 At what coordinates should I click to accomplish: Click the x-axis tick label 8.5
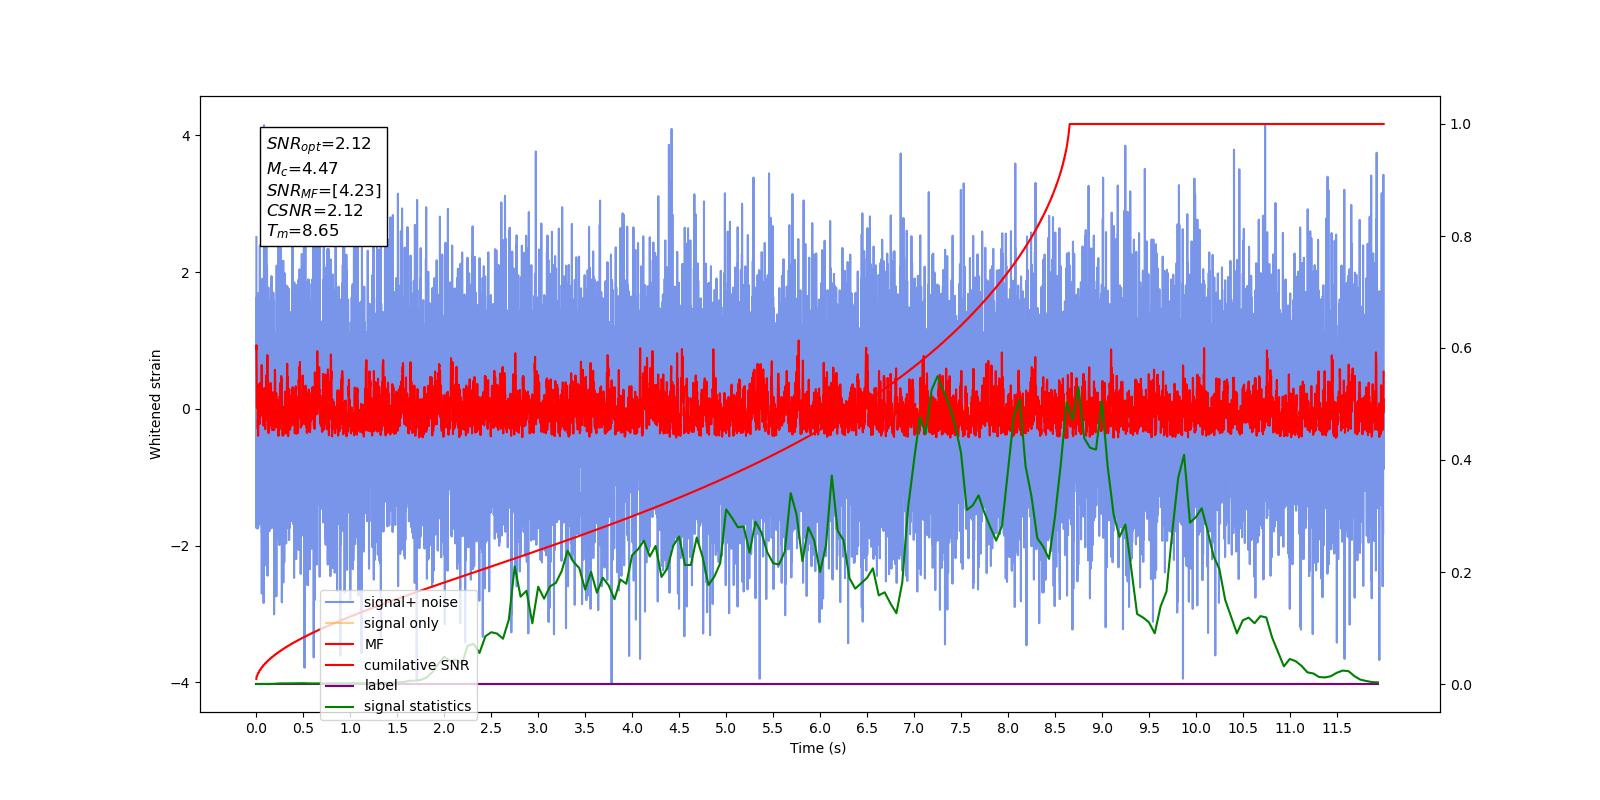[1055, 729]
